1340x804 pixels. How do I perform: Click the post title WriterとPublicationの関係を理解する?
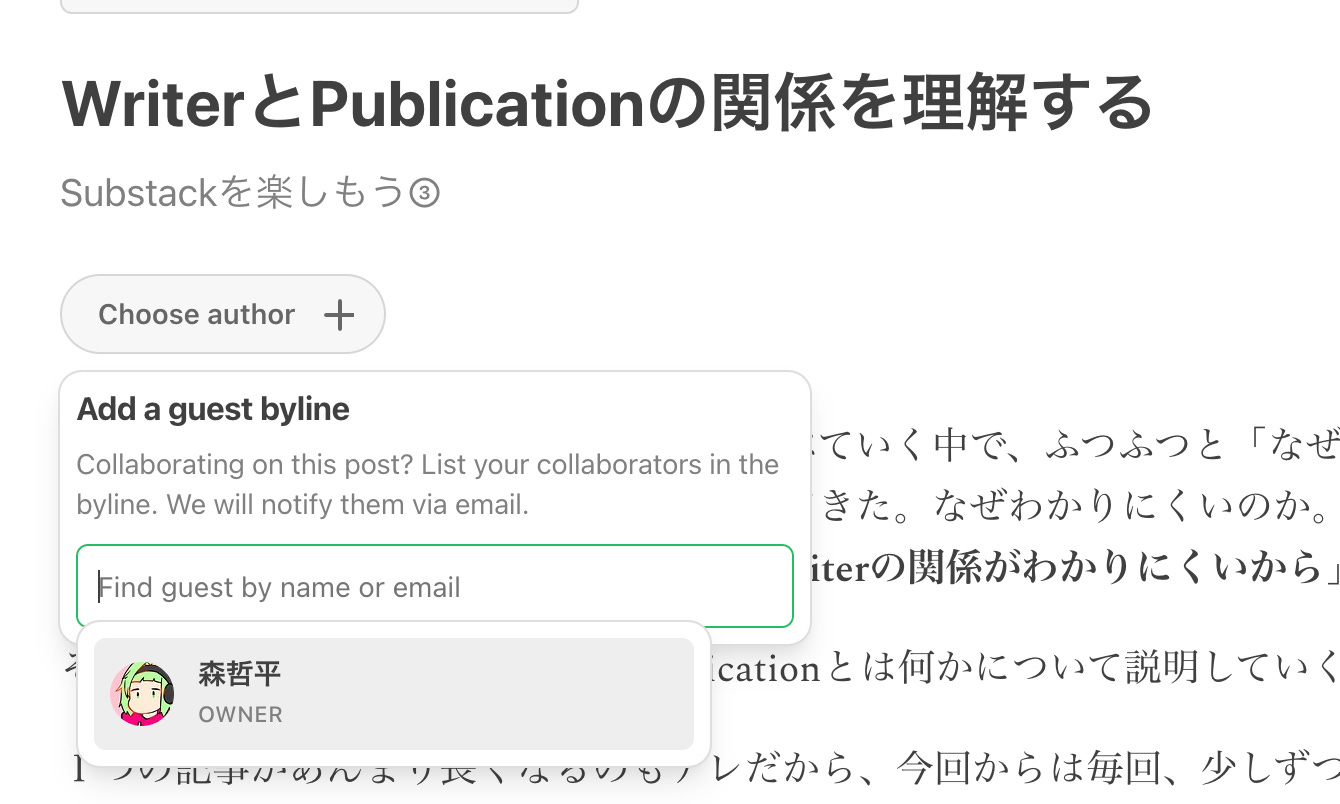click(608, 104)
